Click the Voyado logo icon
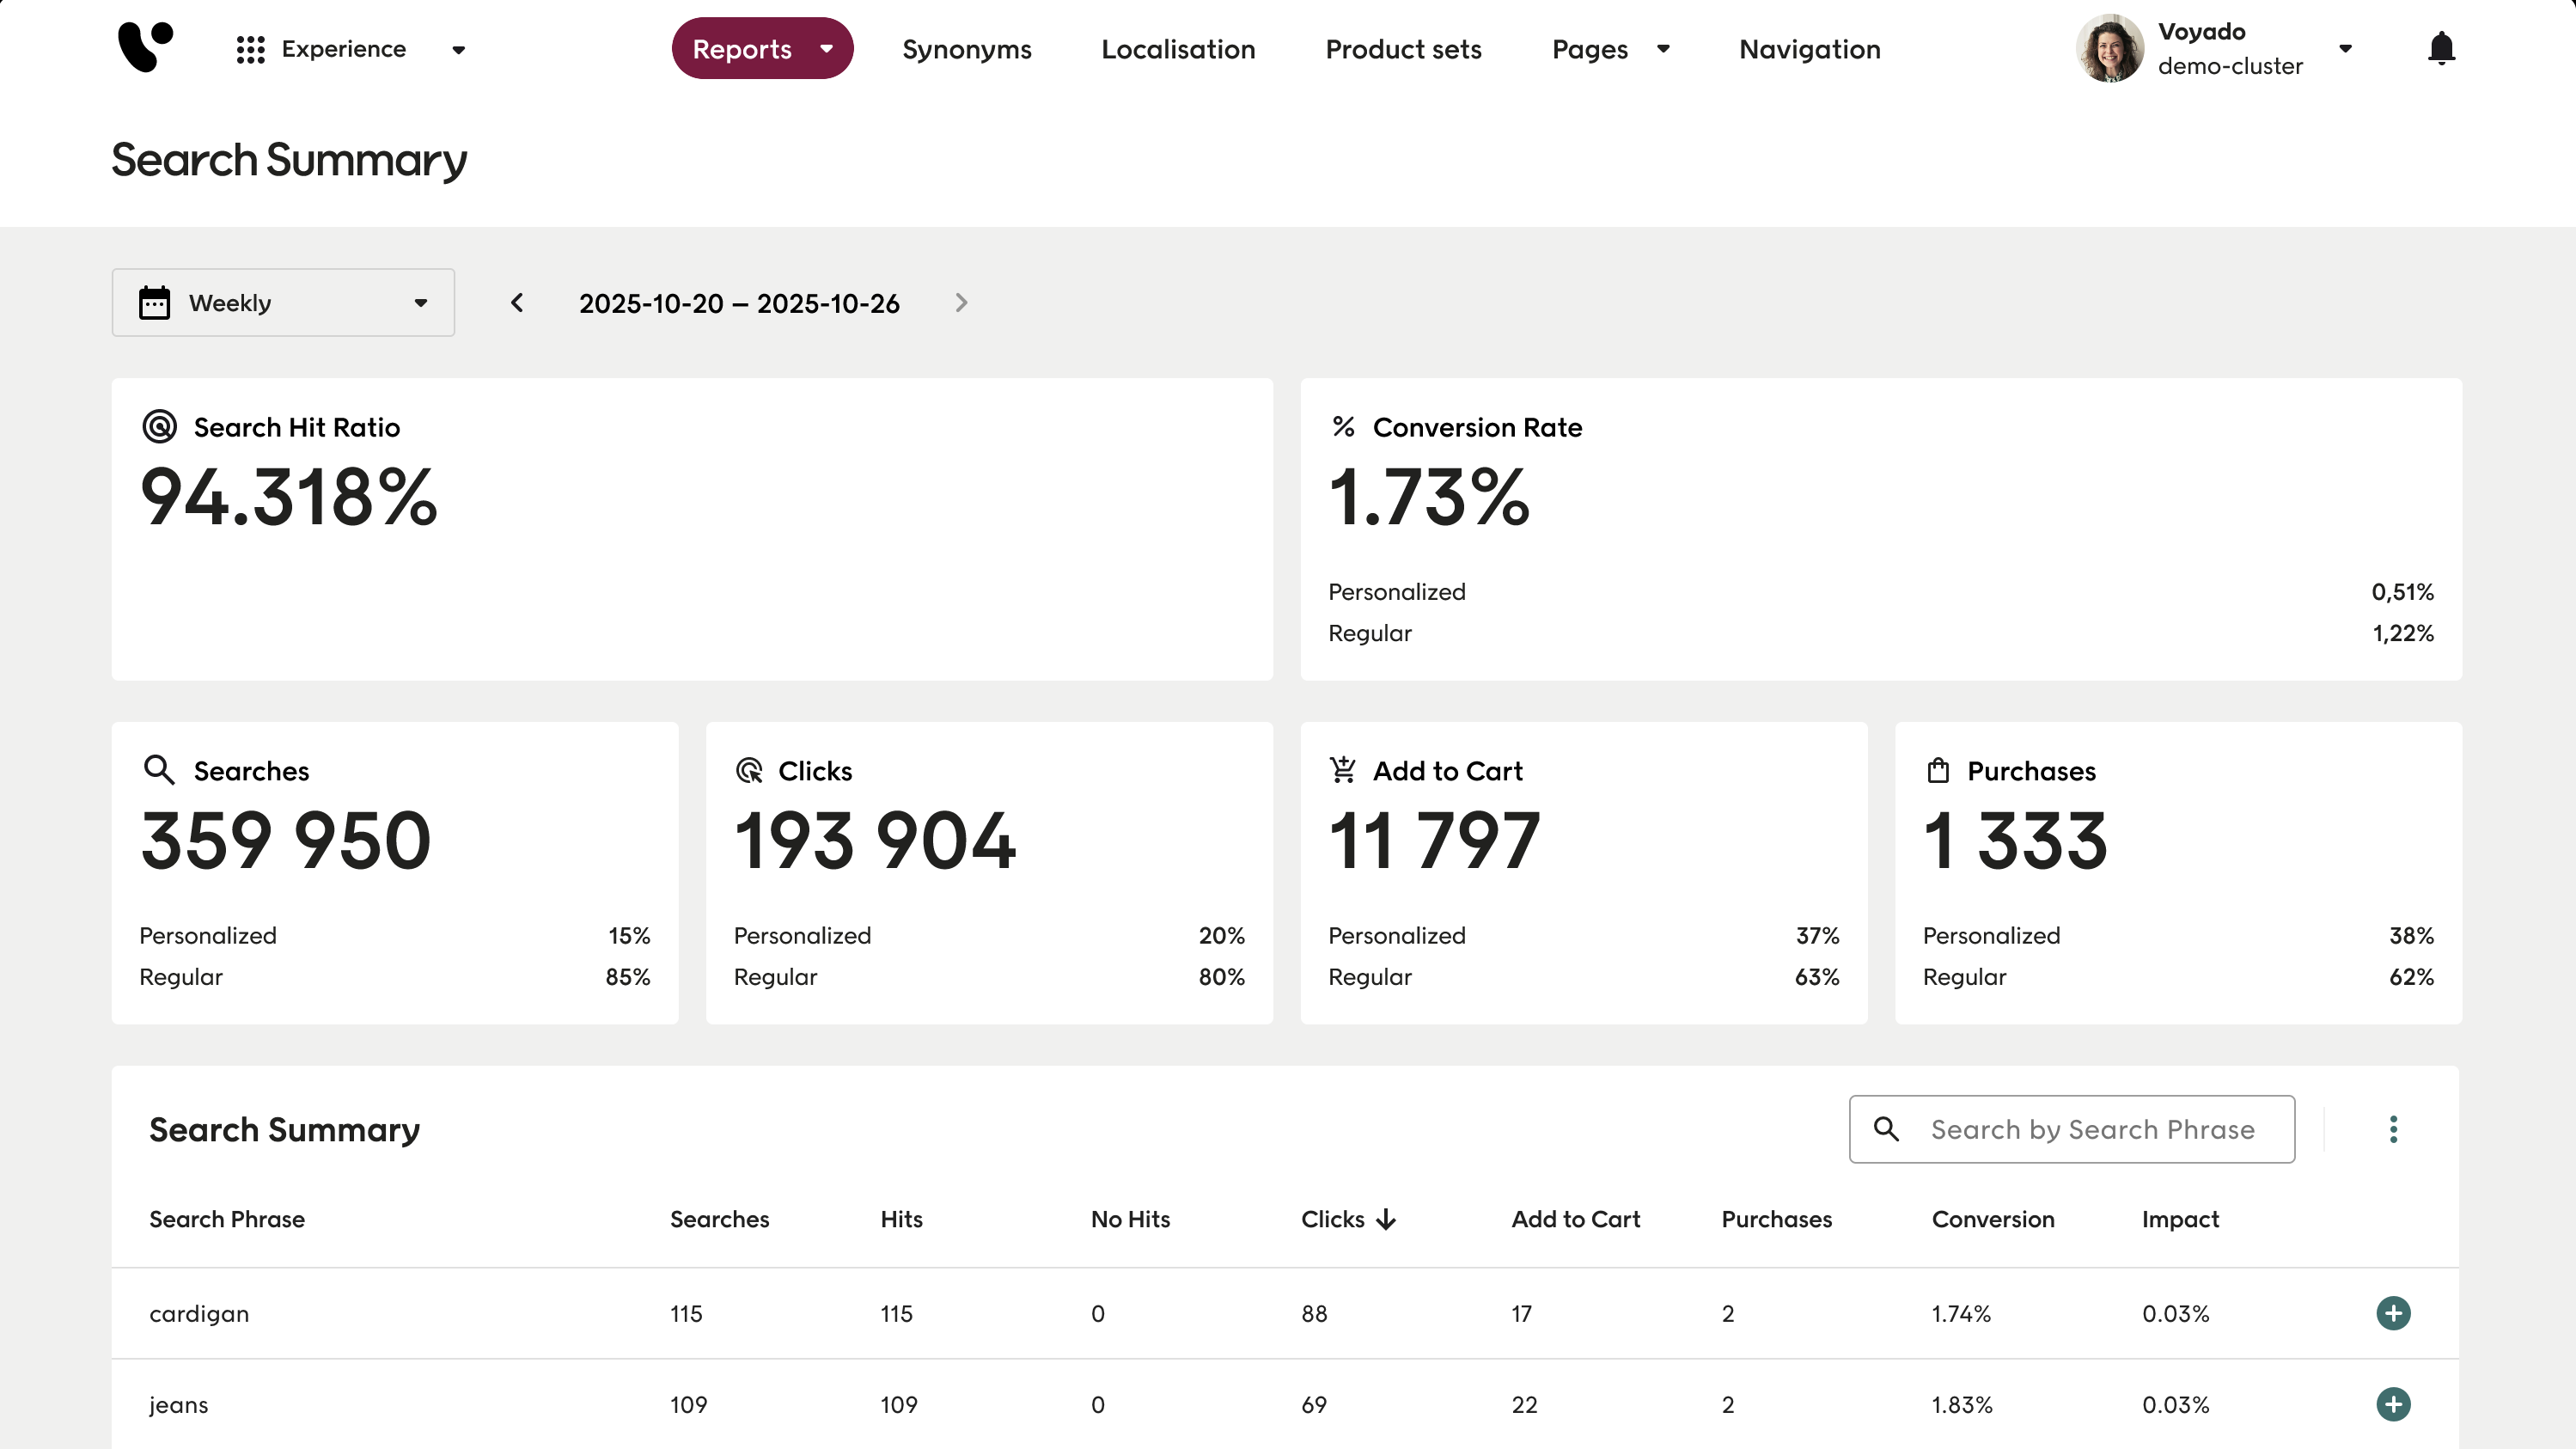 [x=146, y=47]
